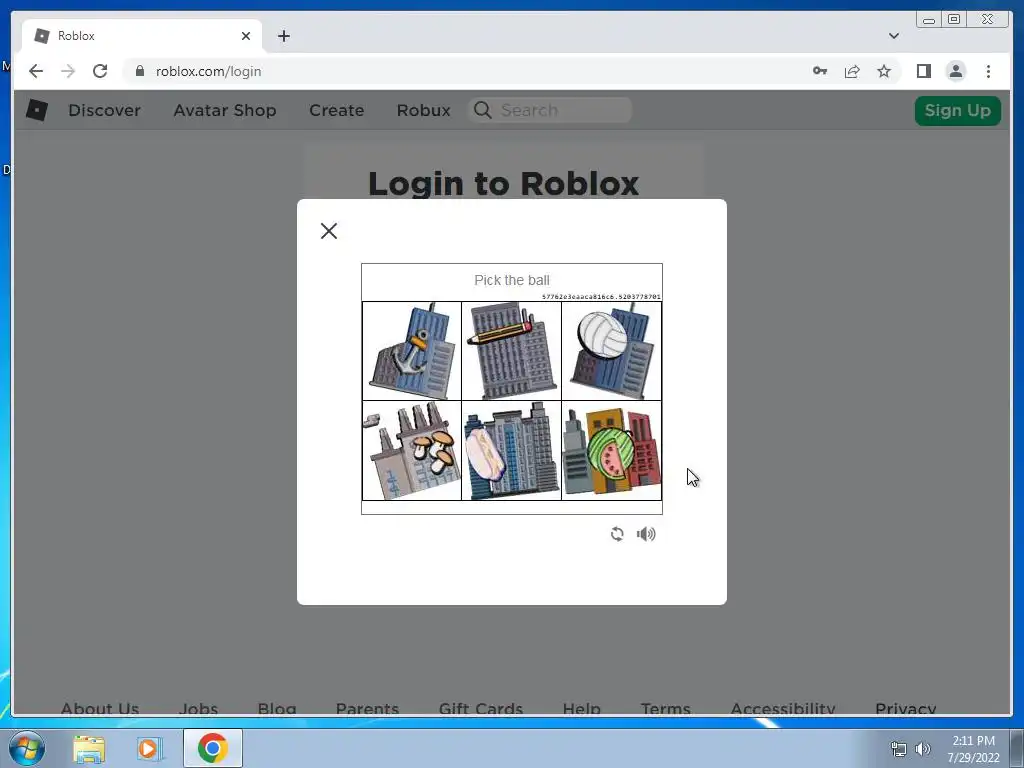Image resolution: width=1024 pixels, height=768 pixels.
Task: Expand the tab search dropdown arrow
Action: [x=893, y=36]
